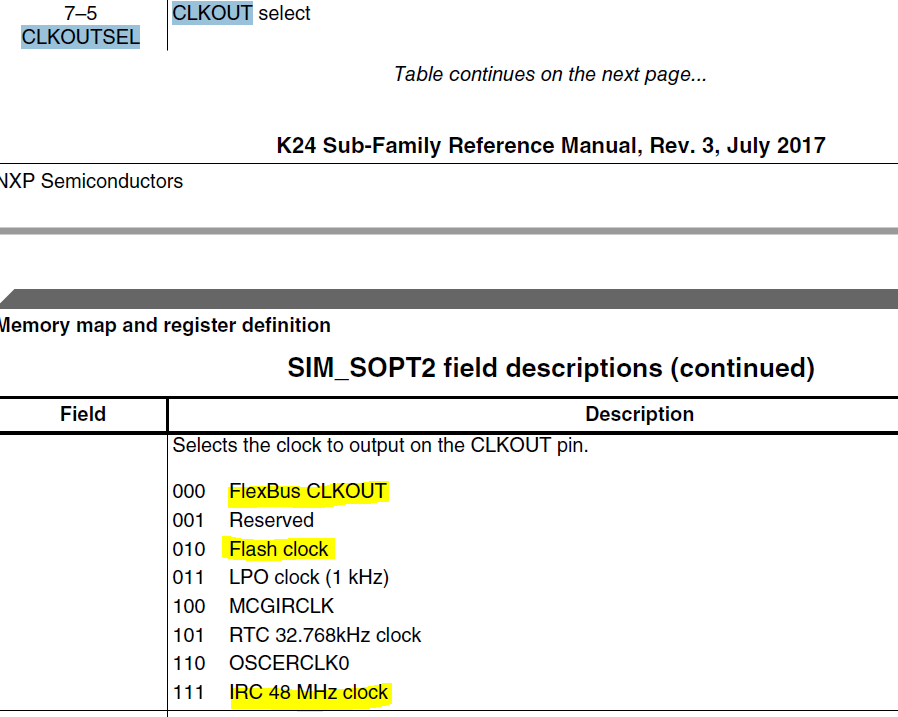898x717 pixels.
Task: Click "Table continues on the next page..." note
Action: point(550,74)
